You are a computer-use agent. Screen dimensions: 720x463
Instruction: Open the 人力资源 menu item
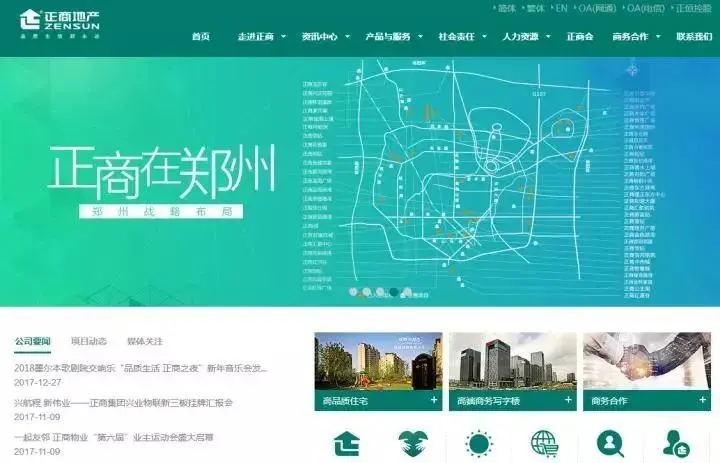click(x=520, y=36)
